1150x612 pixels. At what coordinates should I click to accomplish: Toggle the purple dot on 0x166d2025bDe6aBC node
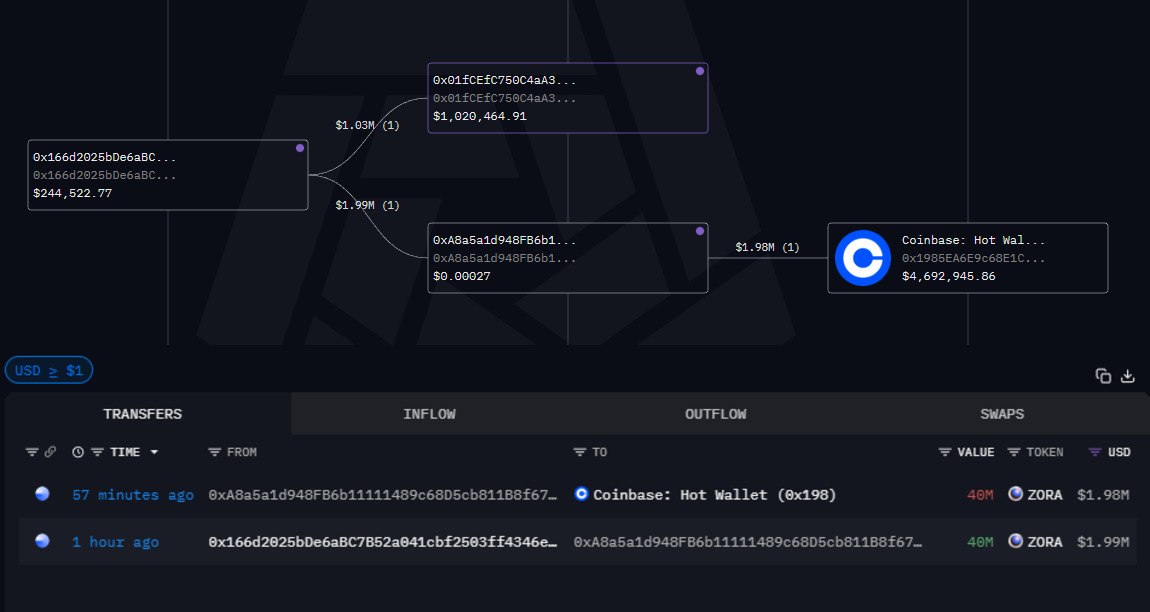[300, 148]
